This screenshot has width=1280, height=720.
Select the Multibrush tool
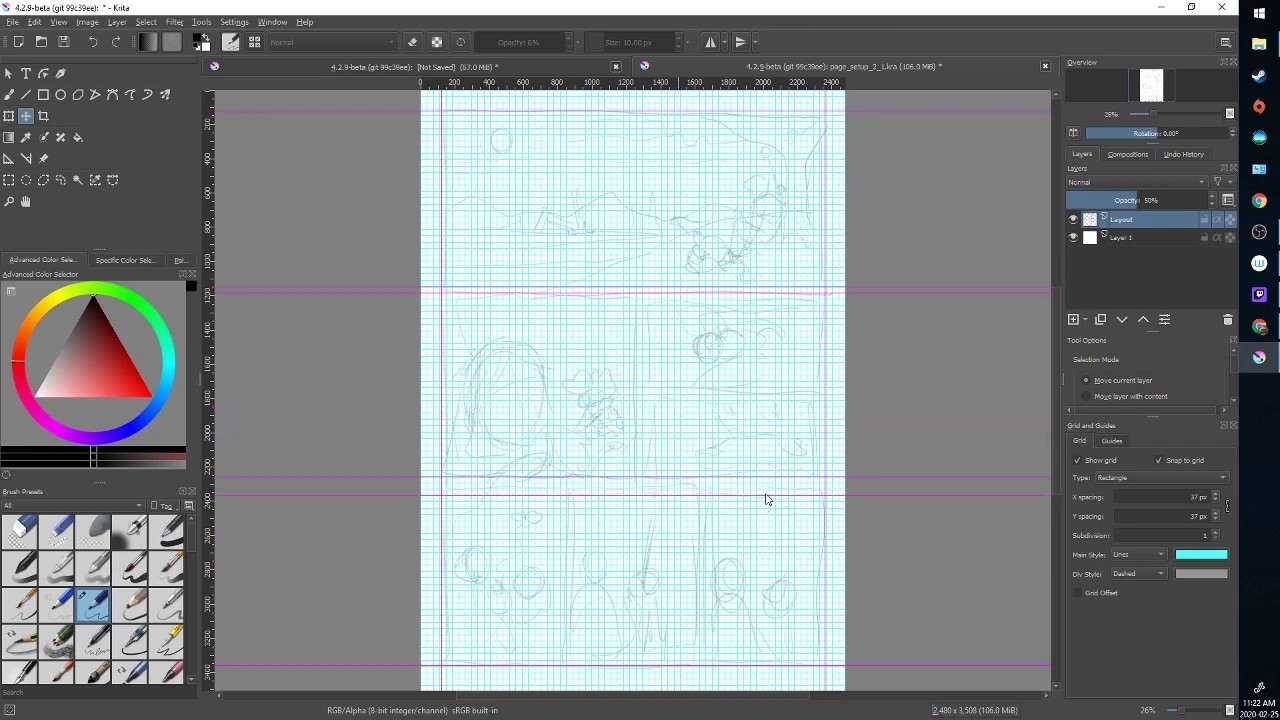(164, 95)
